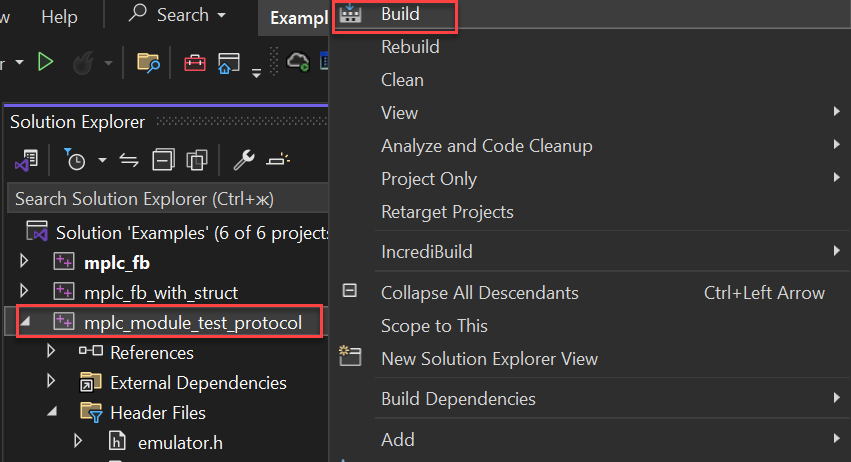Collapse the mplc_module_test_protocol project node
Screen dimensions: 851x462
coord(25,321)
